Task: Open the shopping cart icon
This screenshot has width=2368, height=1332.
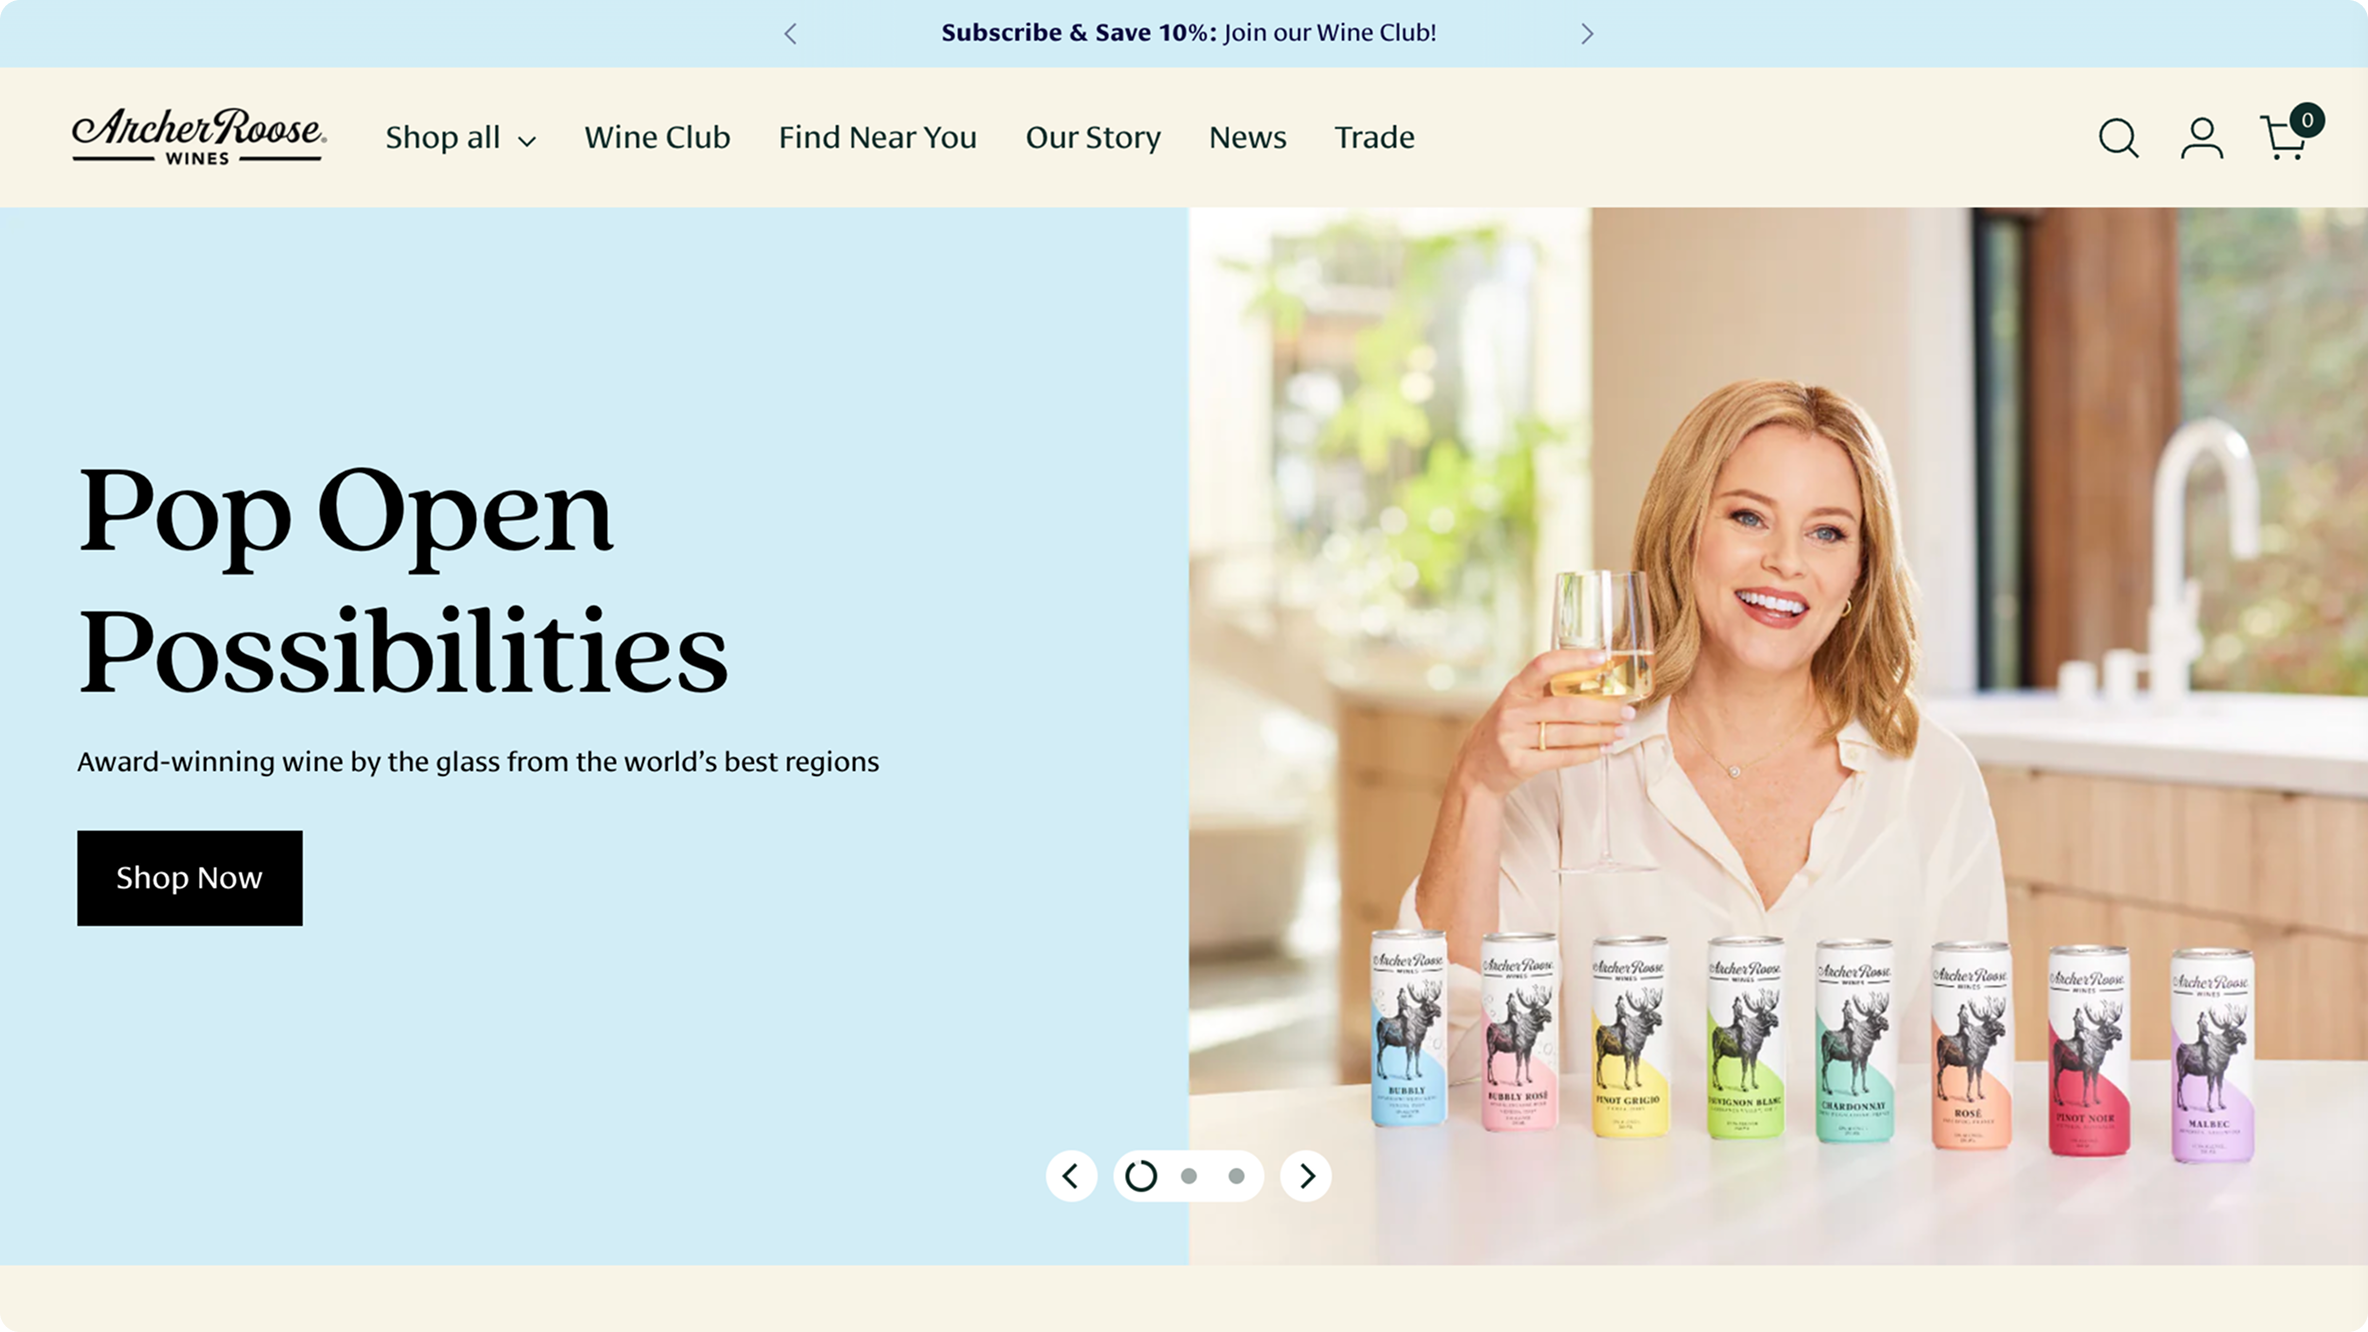Action: 2290,133
